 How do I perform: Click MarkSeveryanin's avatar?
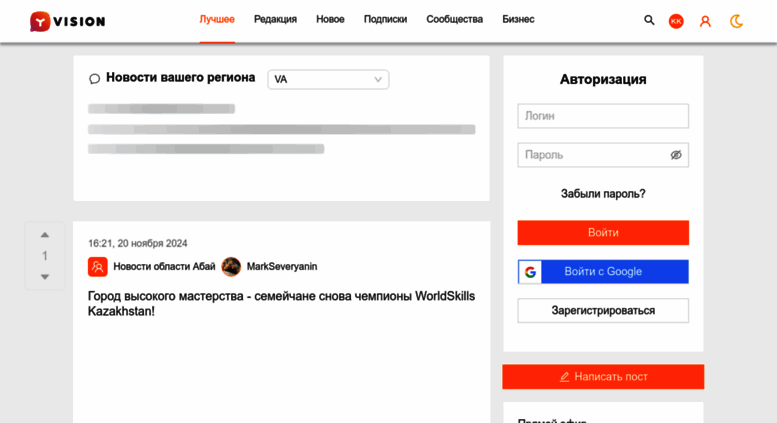(x=231, y=266)
